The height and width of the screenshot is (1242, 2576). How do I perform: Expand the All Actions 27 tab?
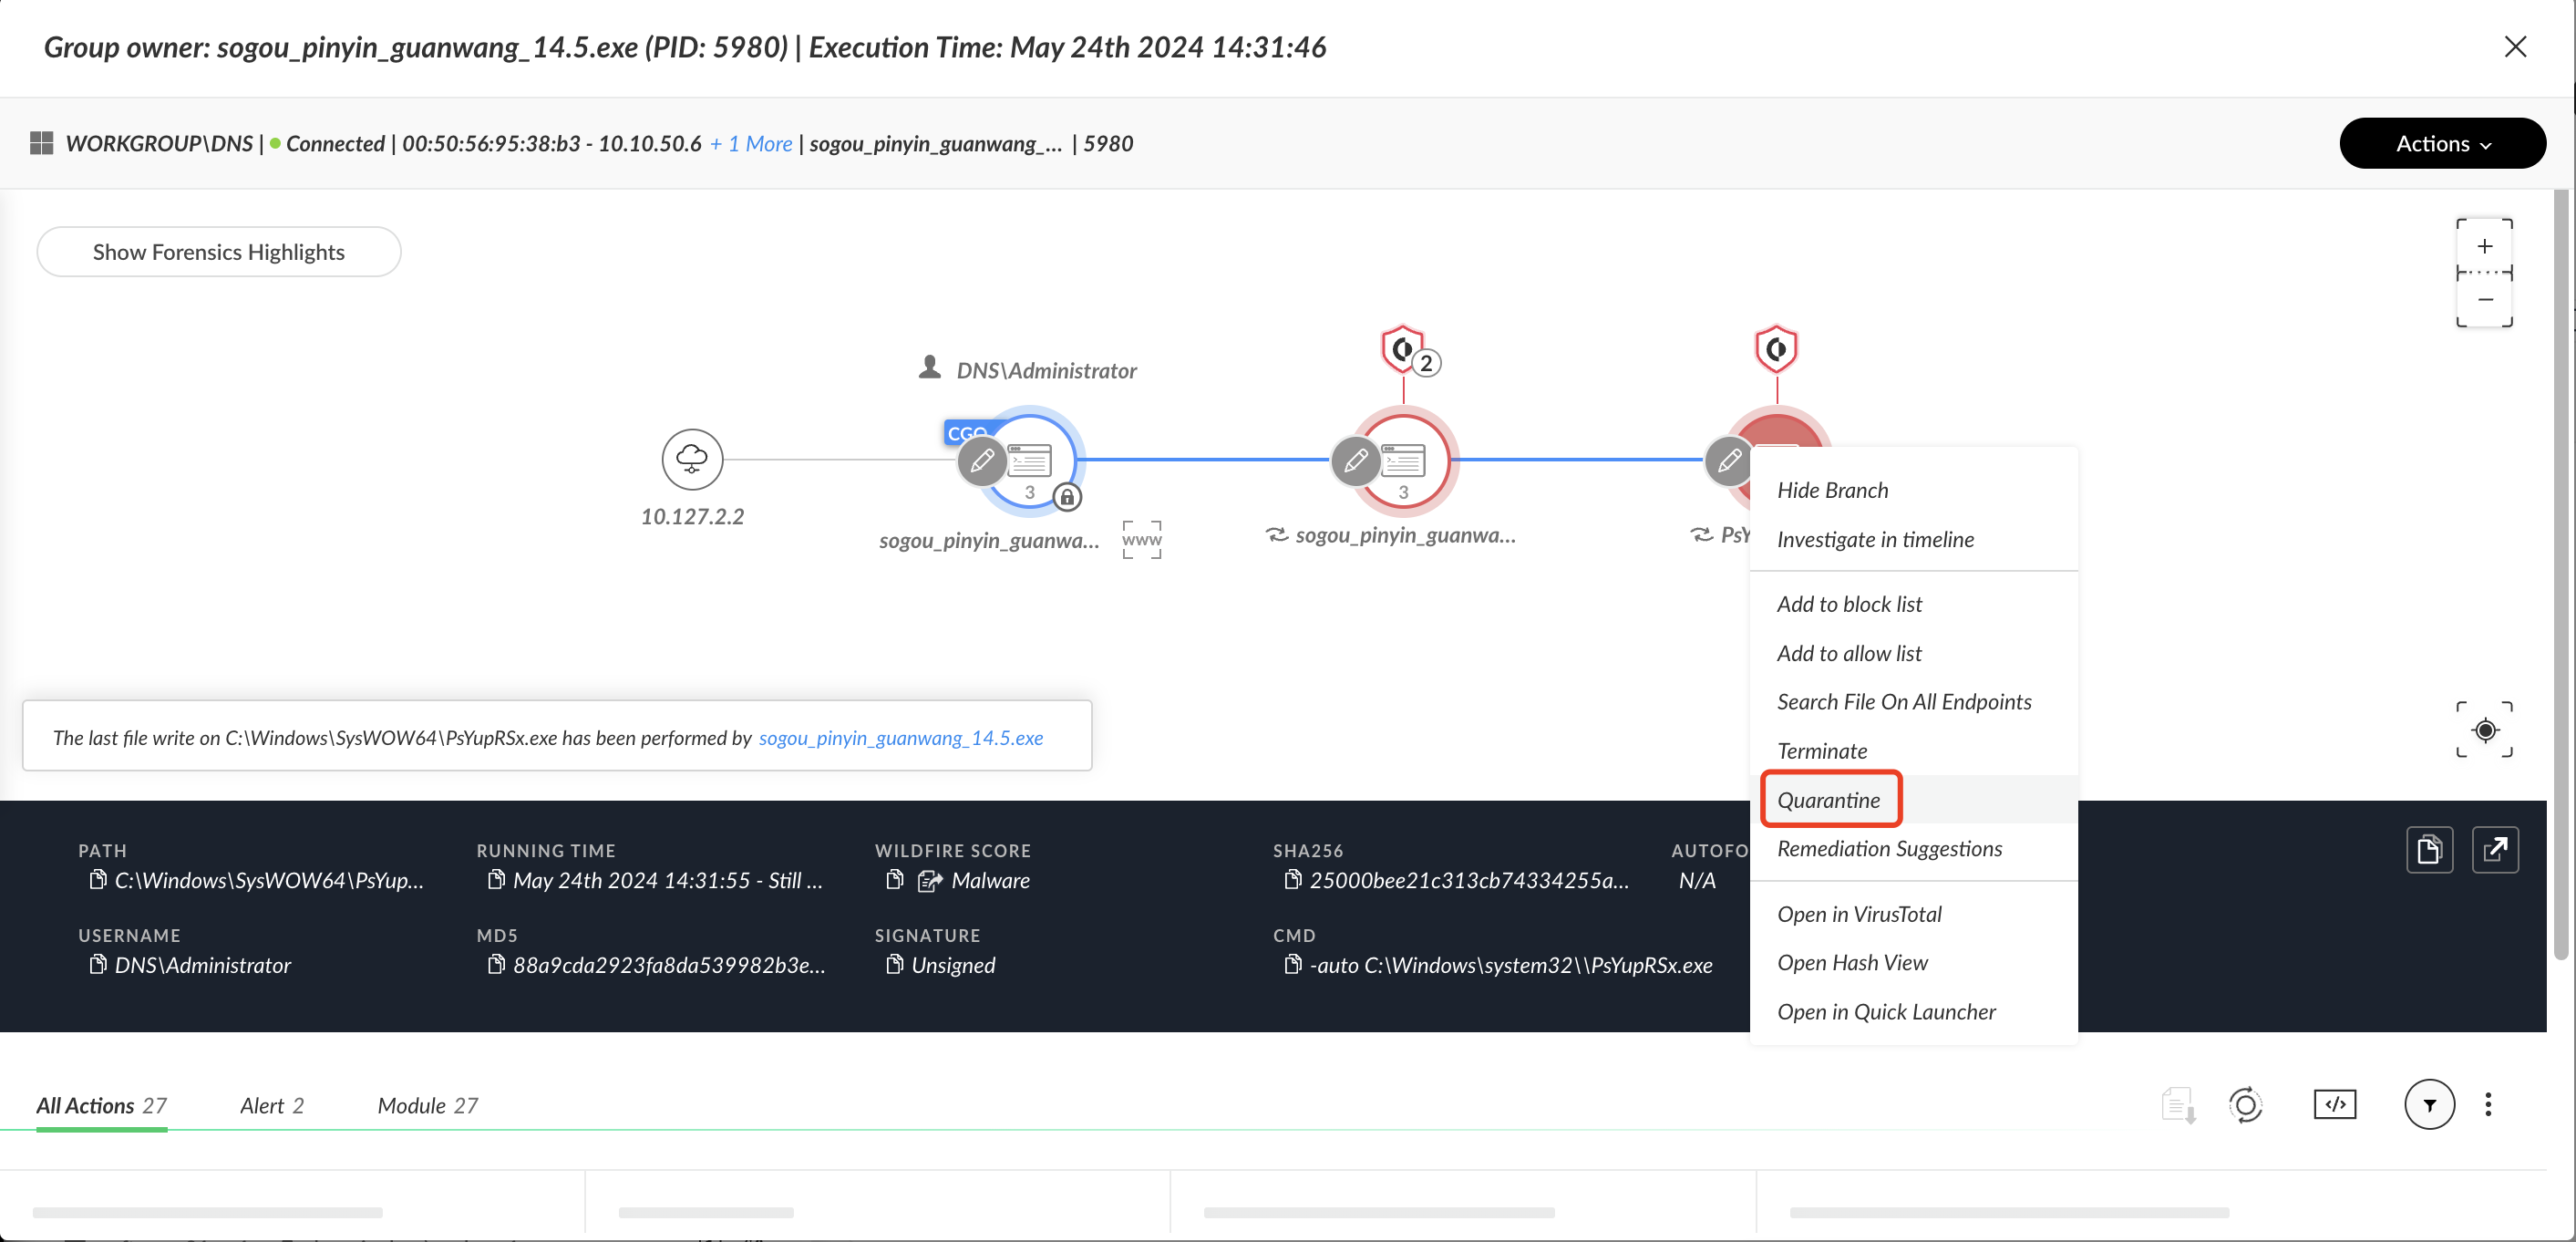point(102,1104)
